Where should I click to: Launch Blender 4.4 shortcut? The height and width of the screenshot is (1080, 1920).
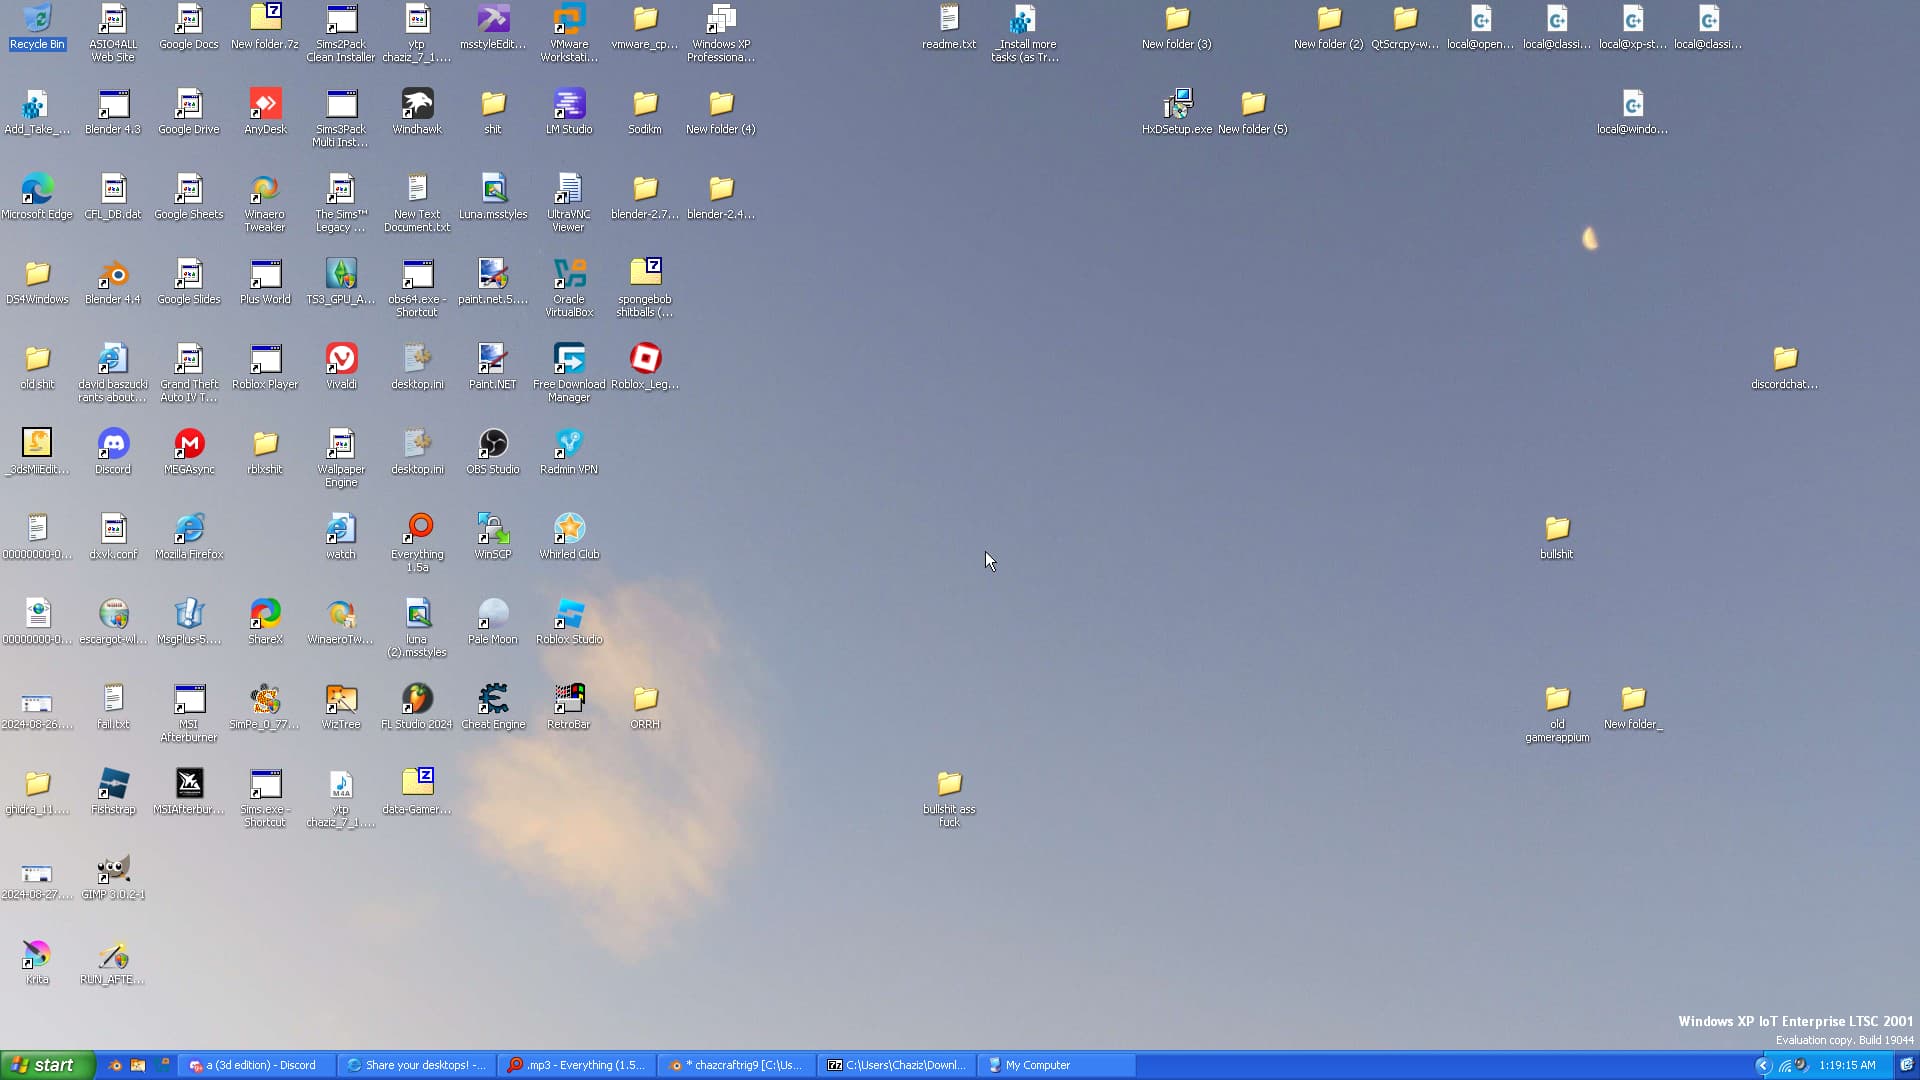point(113,282)
